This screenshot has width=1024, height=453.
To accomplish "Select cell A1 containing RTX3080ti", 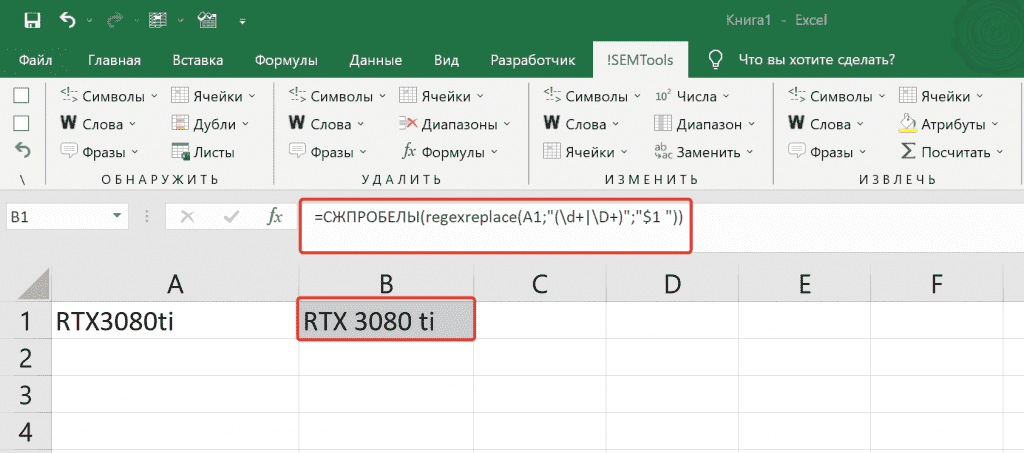I will pyautogui.click(x=175, y=322).
